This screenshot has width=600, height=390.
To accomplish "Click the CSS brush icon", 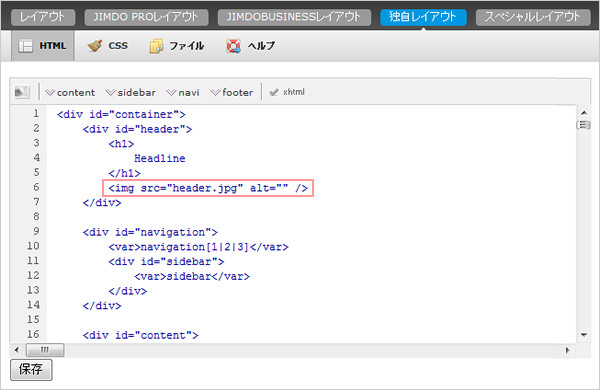I will pyautogui.click(x=95, y=46).
